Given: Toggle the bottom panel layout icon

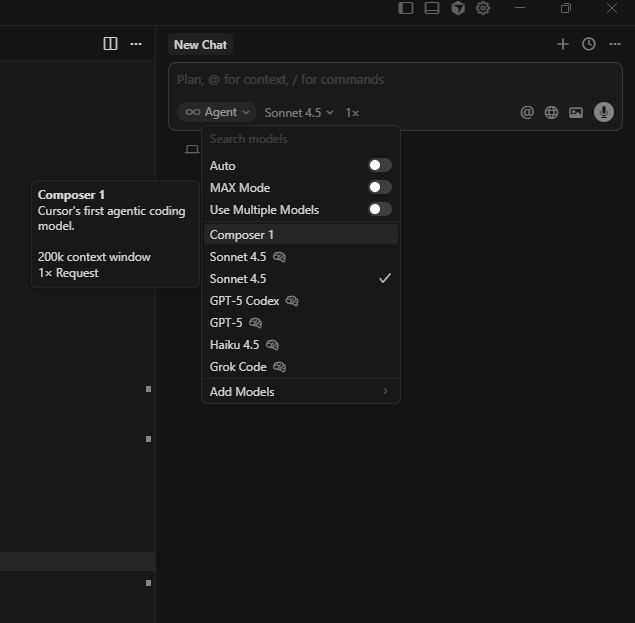Looking at the screenshot, I should coord(432,8).
